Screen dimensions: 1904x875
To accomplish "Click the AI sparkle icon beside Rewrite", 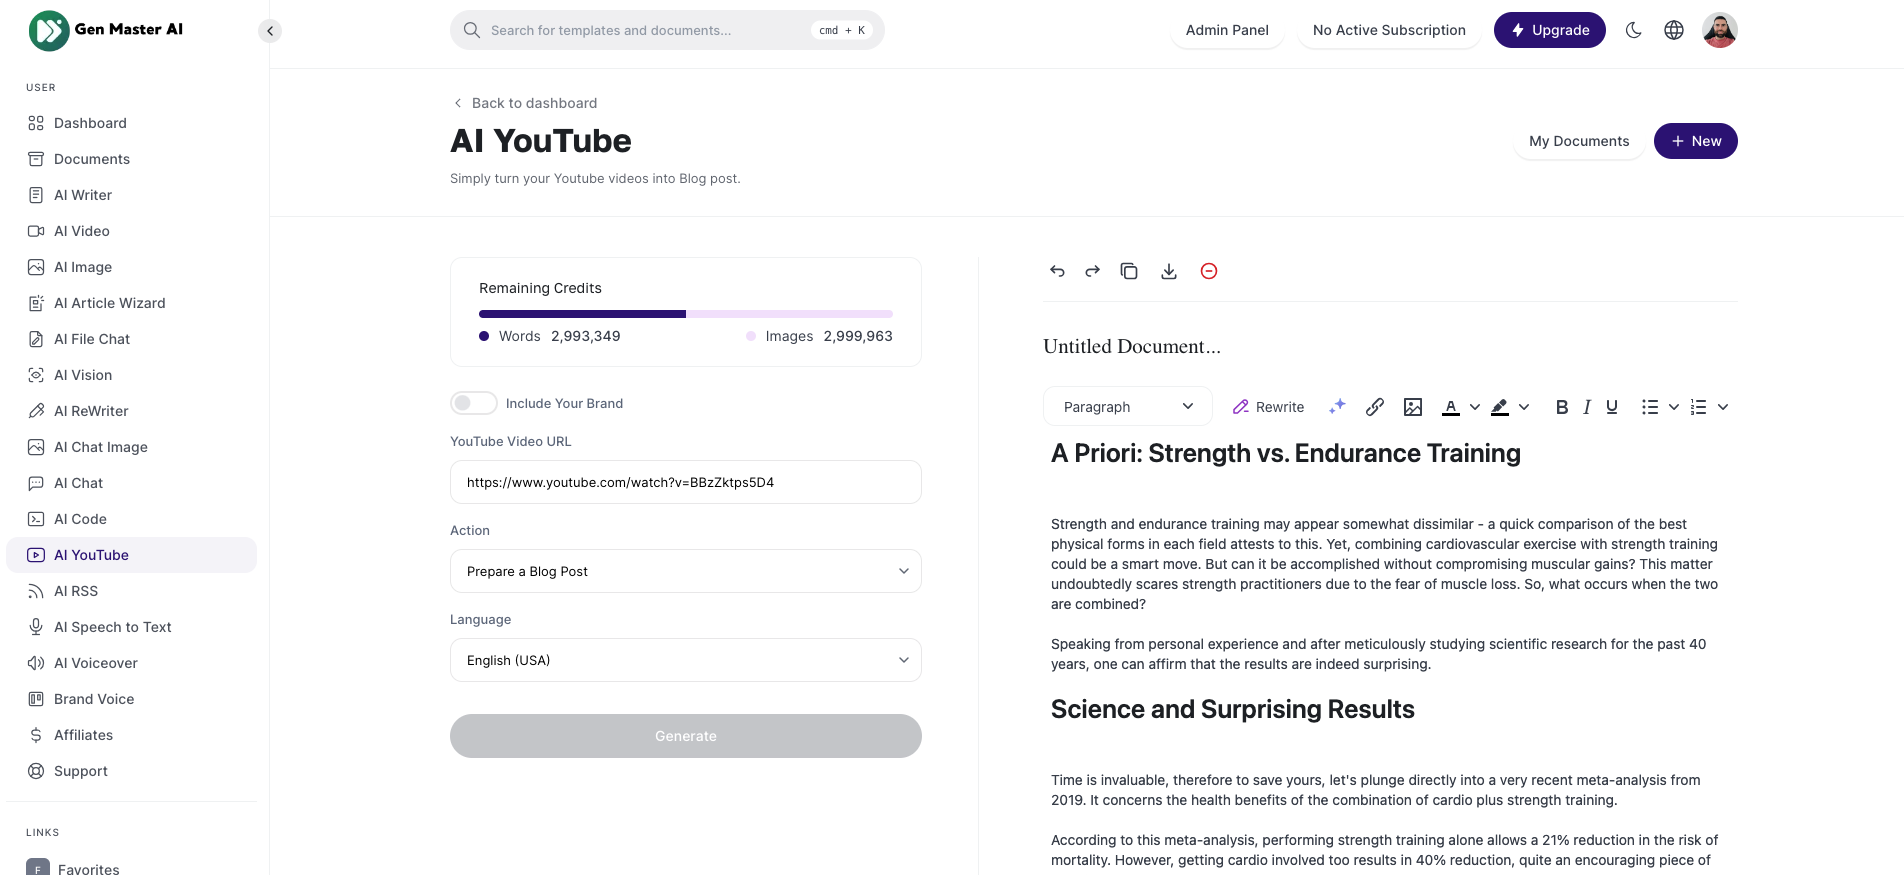I will (x=1337, y=407).
